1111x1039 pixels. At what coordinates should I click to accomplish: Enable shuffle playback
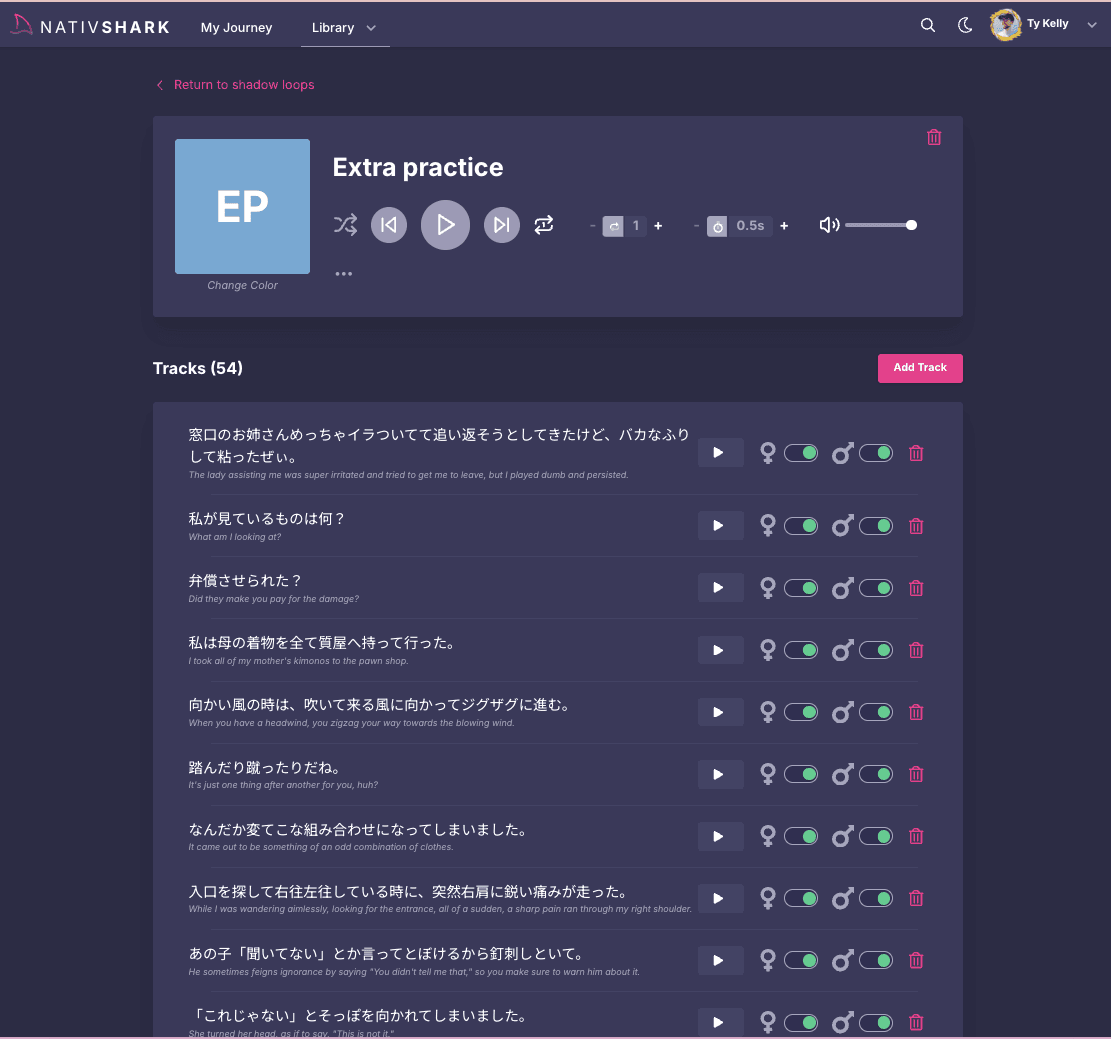(345, 225)
